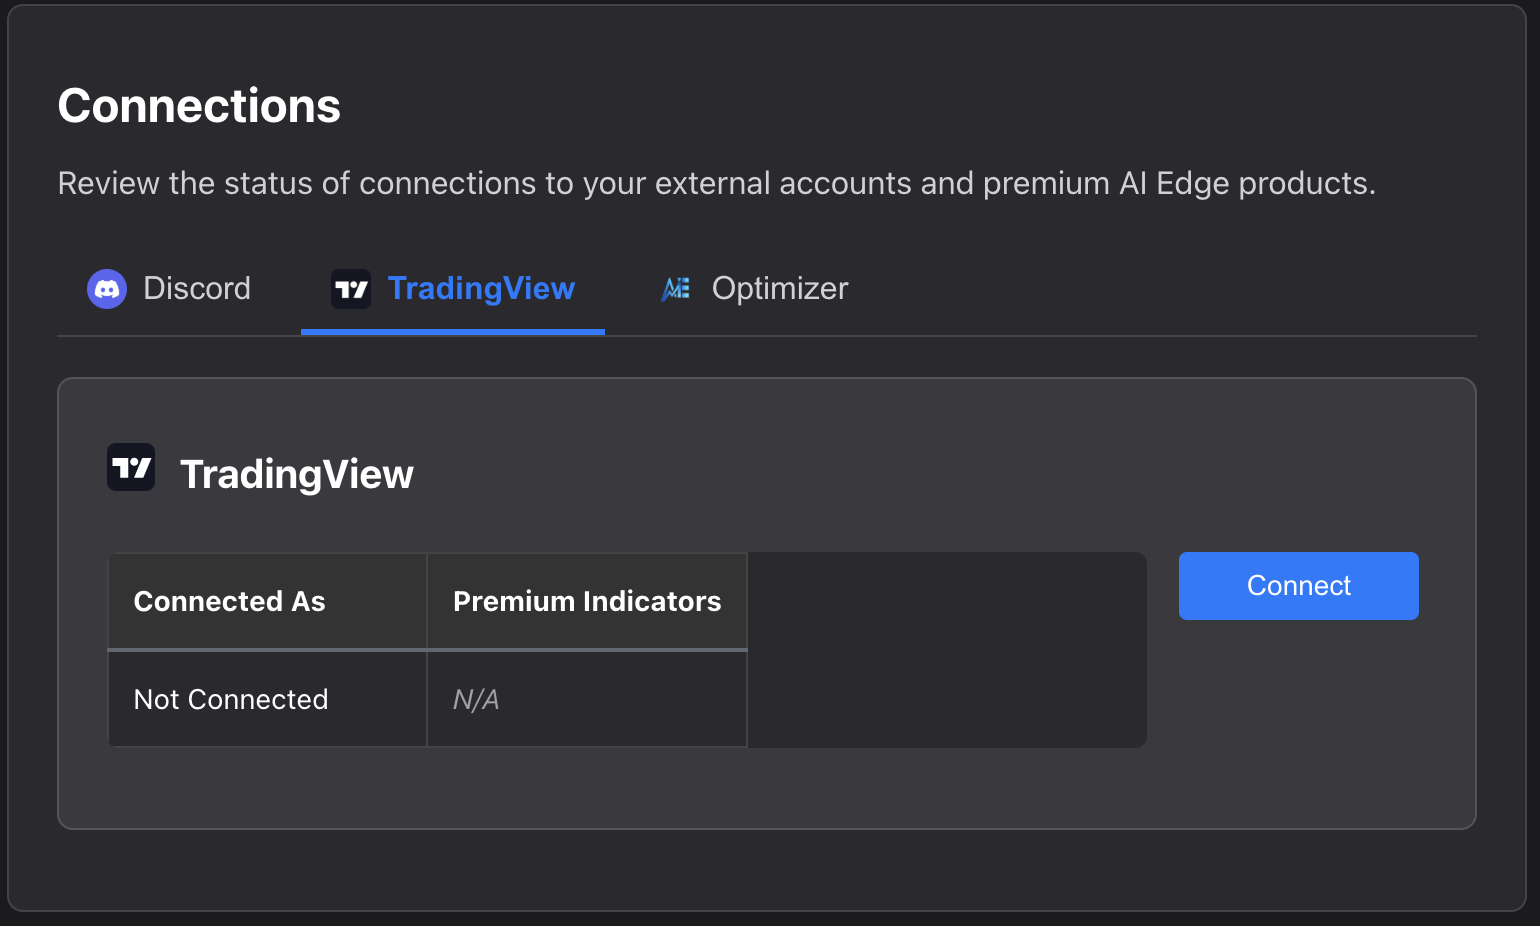Click the Connected As column header

pyautogui.click(x=229, y=601)
